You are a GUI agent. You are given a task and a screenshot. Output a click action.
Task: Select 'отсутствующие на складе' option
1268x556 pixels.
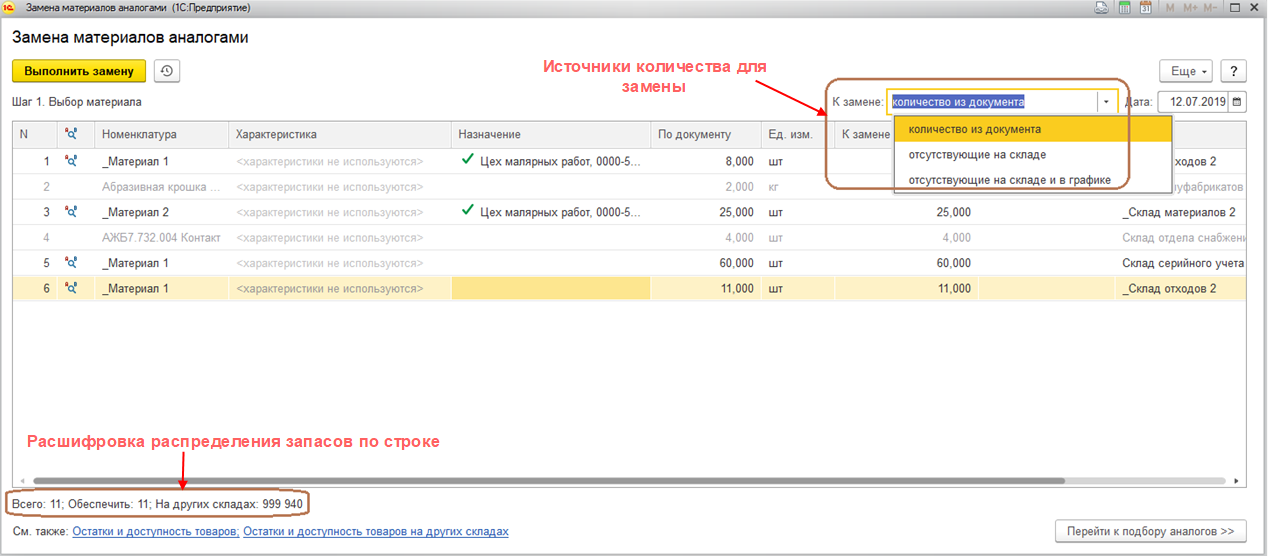pos(977,155)
